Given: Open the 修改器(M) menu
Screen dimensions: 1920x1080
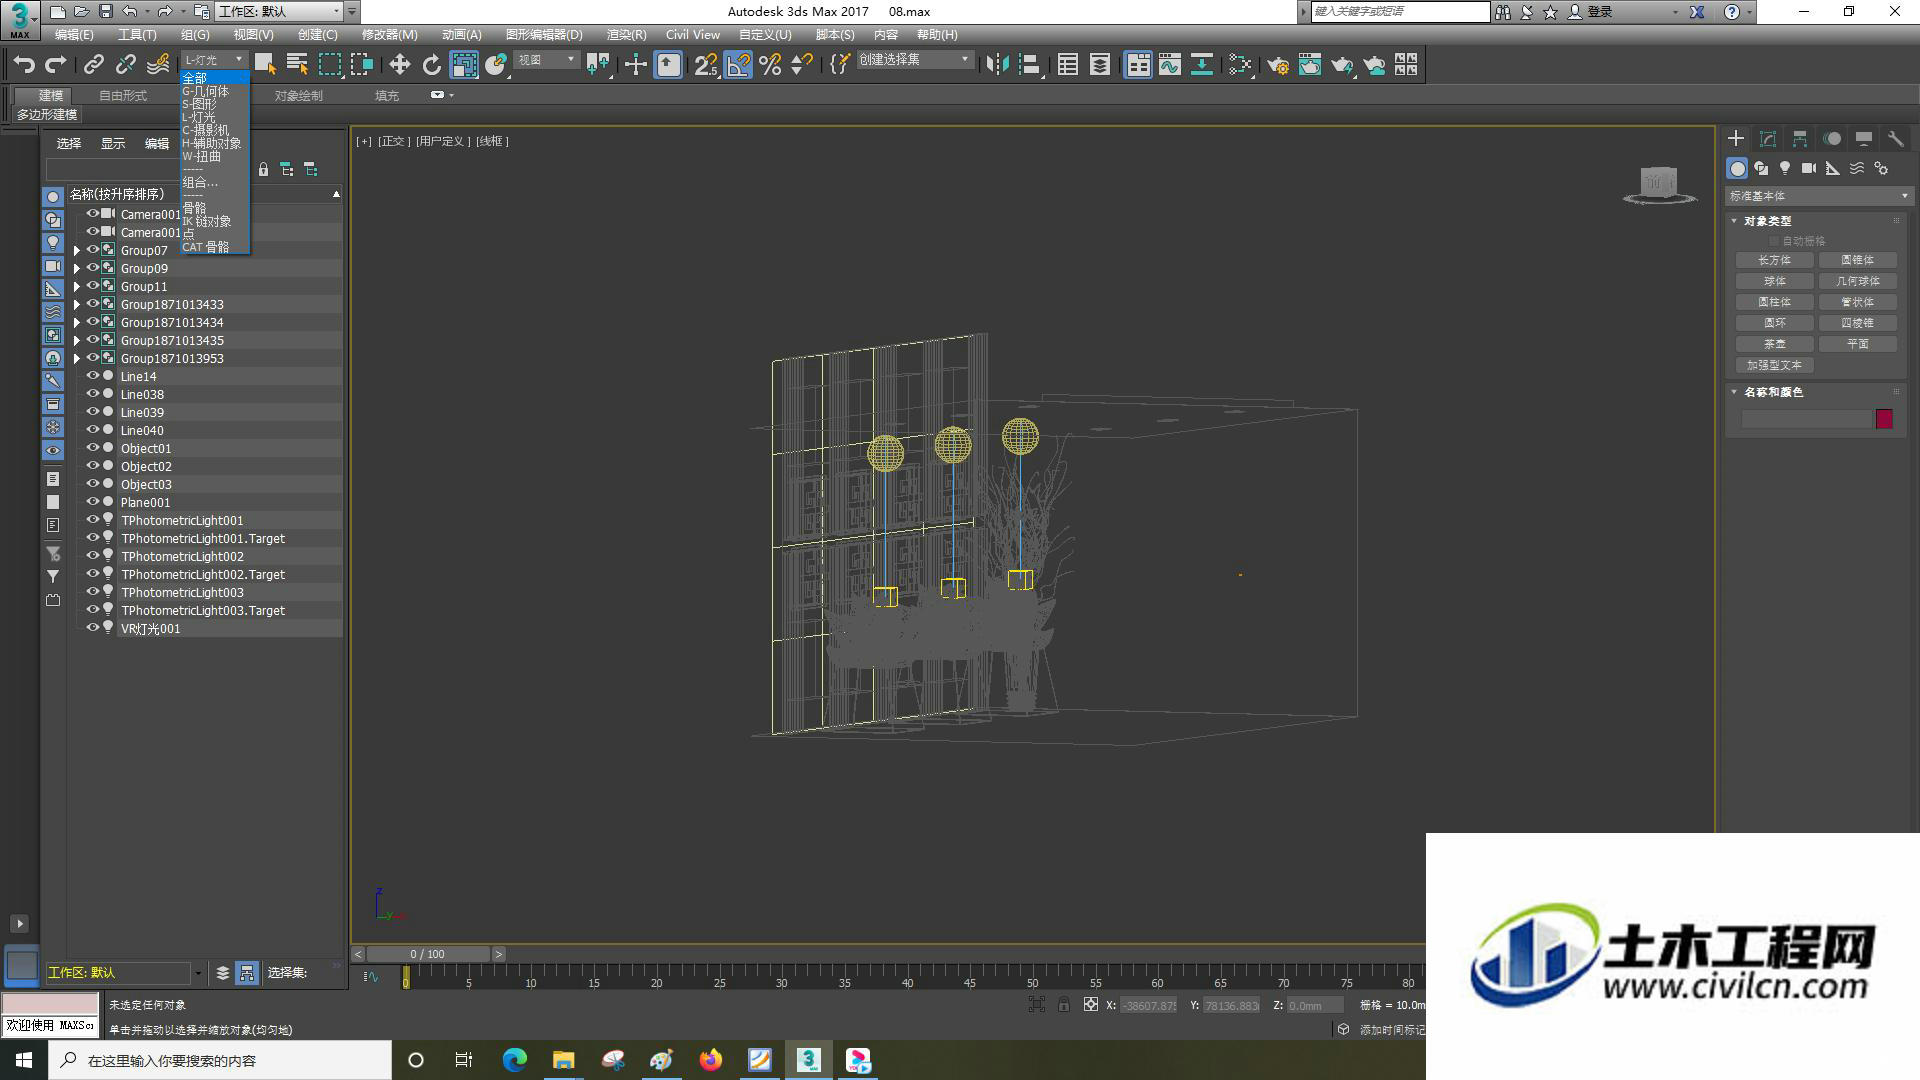Looking at the screenshot, I should point(389,34).
